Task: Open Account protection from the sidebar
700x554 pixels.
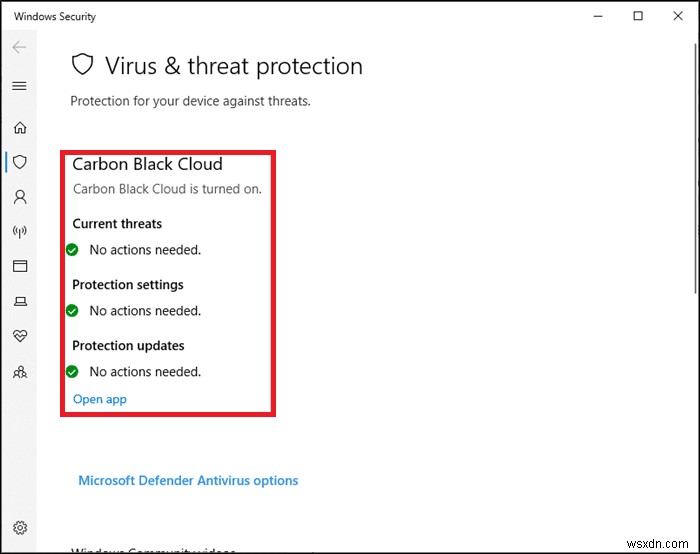Action: point(19,197)
